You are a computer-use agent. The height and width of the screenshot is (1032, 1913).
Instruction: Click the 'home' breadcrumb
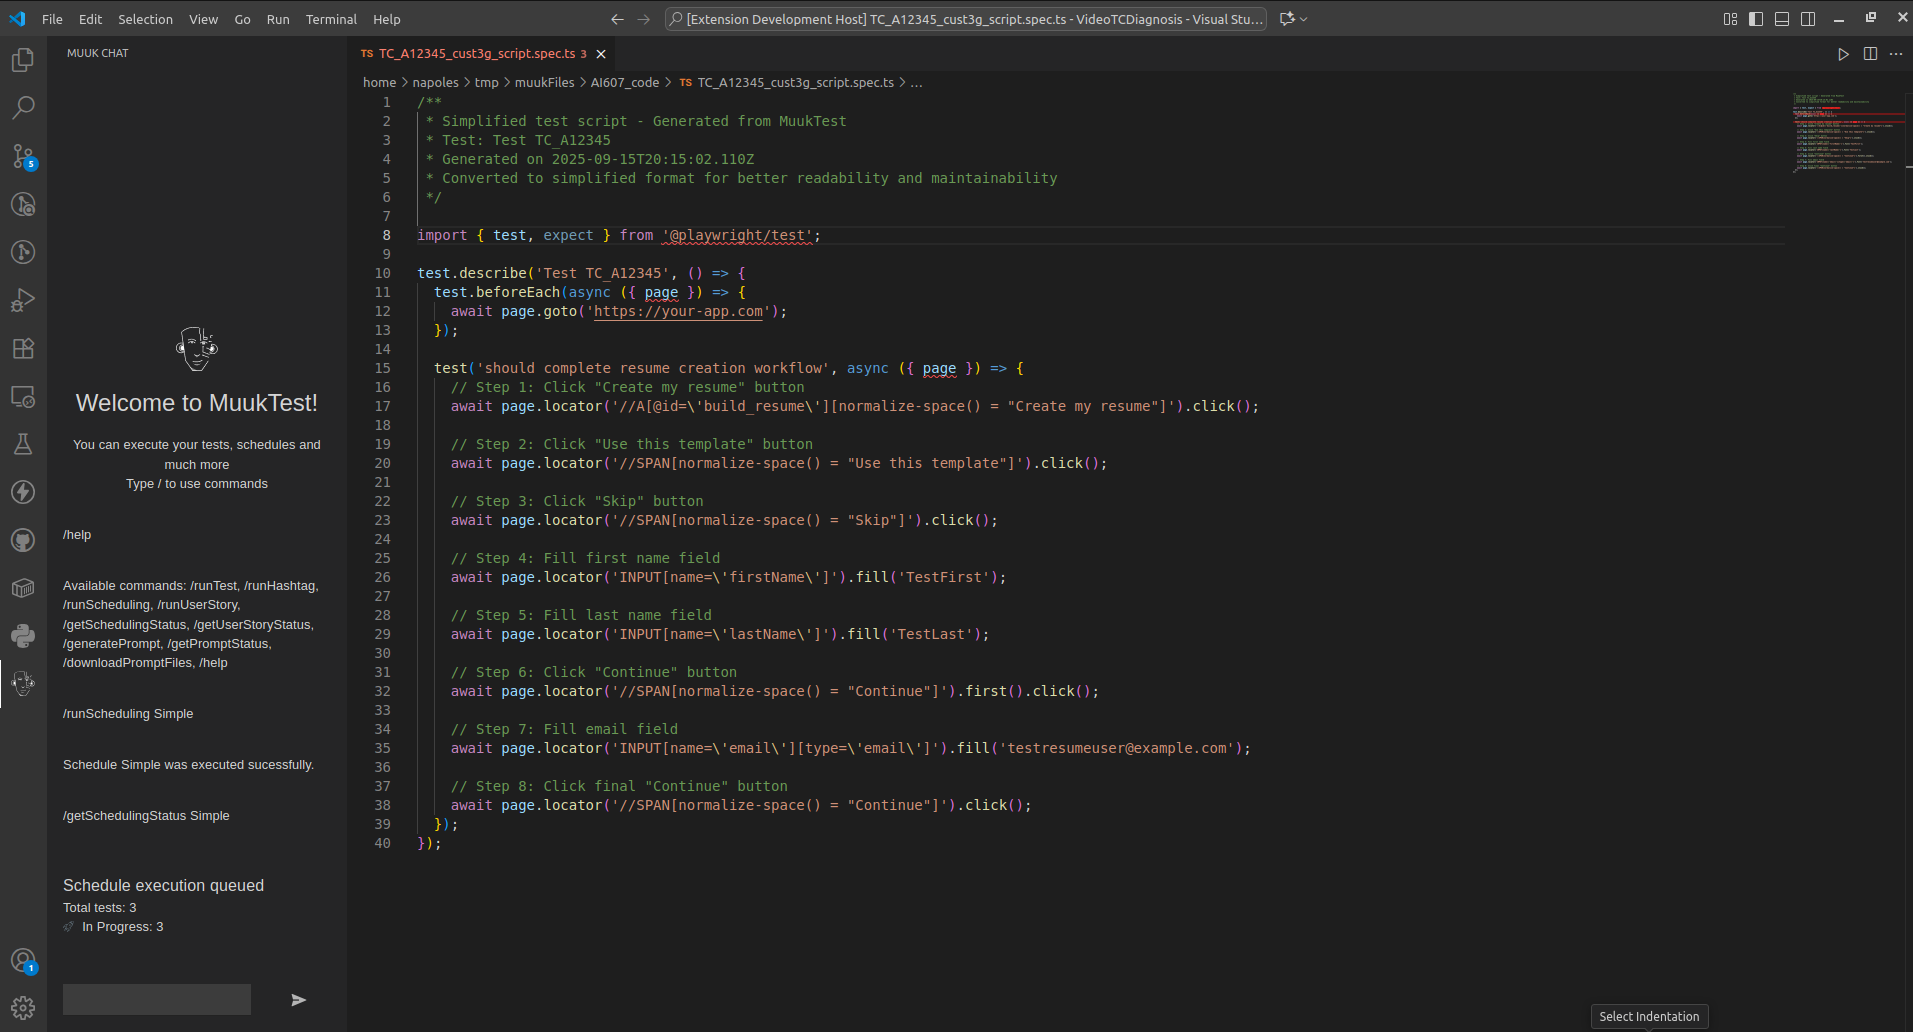tap(379, 83)
